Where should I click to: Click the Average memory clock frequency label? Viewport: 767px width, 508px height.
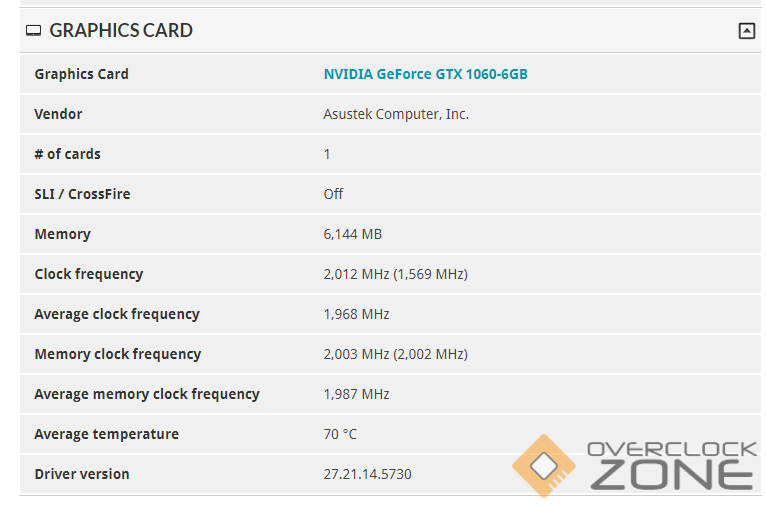coord(147,394)
